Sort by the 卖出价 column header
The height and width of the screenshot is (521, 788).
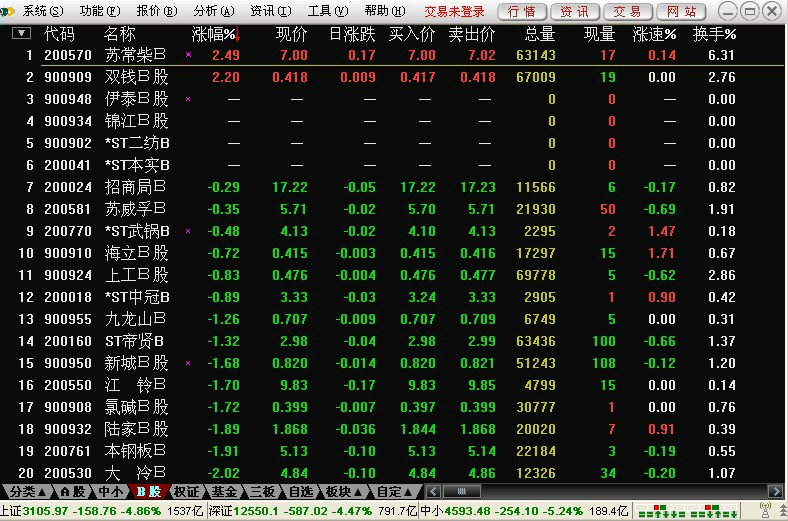tap(471, 34)
